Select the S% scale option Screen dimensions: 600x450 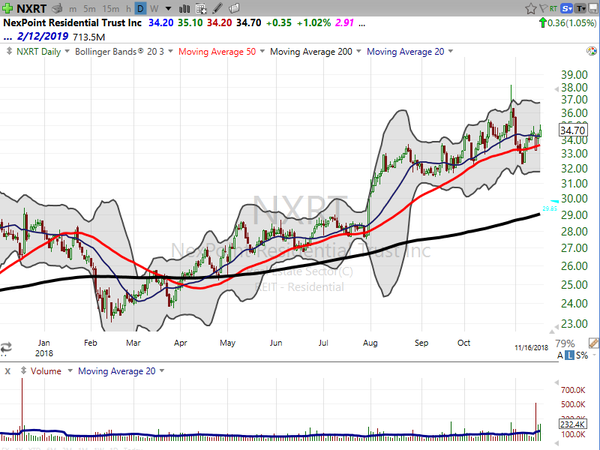pos(582,355)
